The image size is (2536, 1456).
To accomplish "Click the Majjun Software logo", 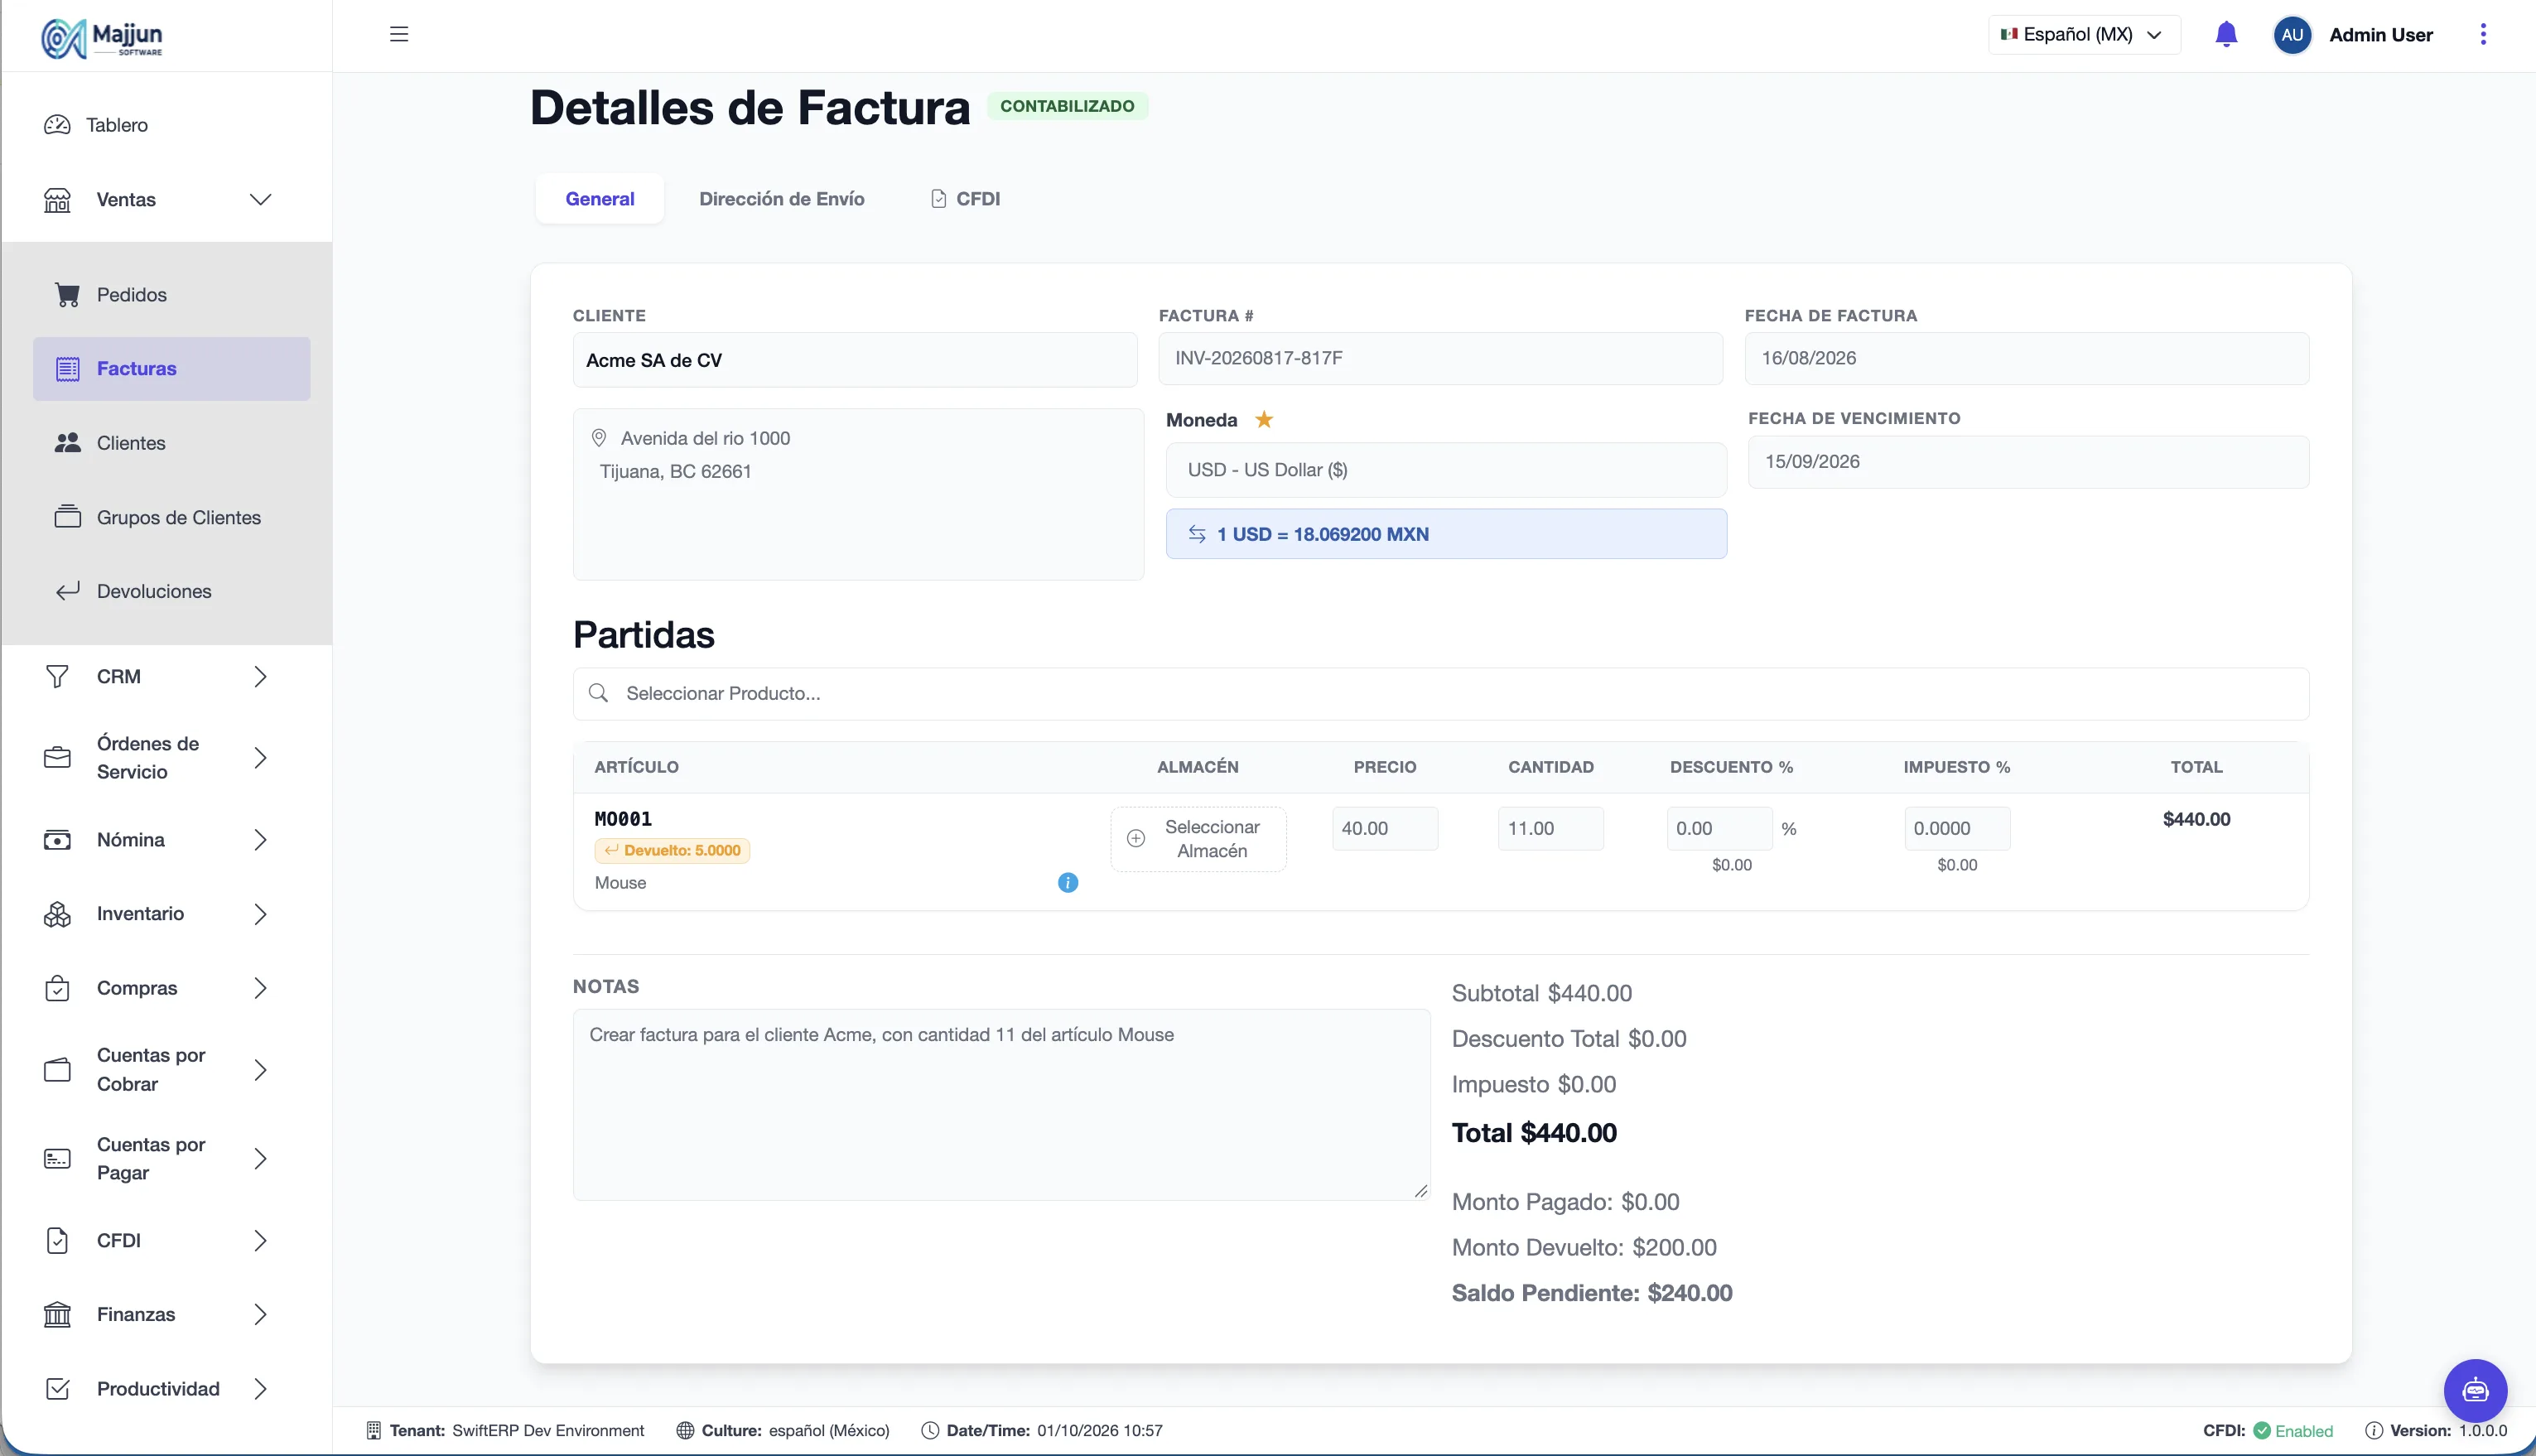I will [x=102, y=38].
